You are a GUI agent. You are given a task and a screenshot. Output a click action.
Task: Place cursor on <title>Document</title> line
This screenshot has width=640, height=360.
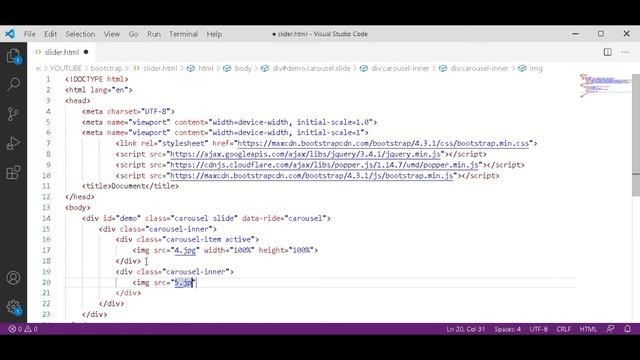[x=130, y=186]
